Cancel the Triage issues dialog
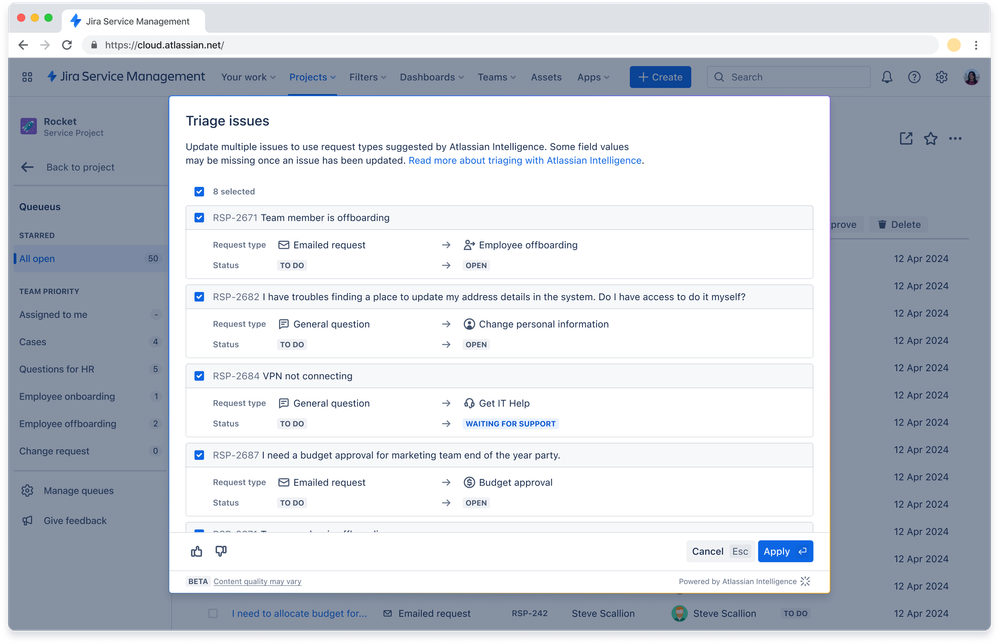Screen dimensions: 999x644 pyautogui.click(x=719, y=551)
